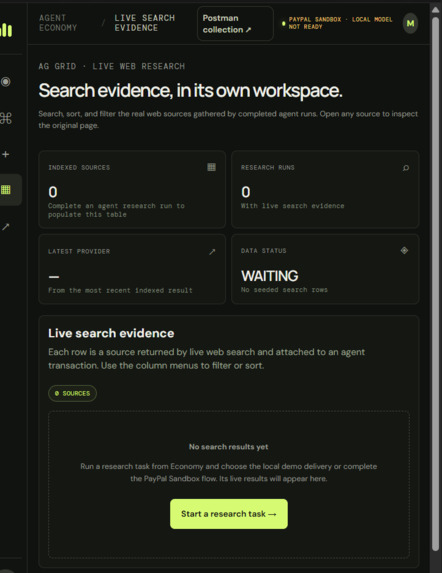Select the green grid sidebar icon
This screenshot has width=442, height=573.
(x=5, y=190)
